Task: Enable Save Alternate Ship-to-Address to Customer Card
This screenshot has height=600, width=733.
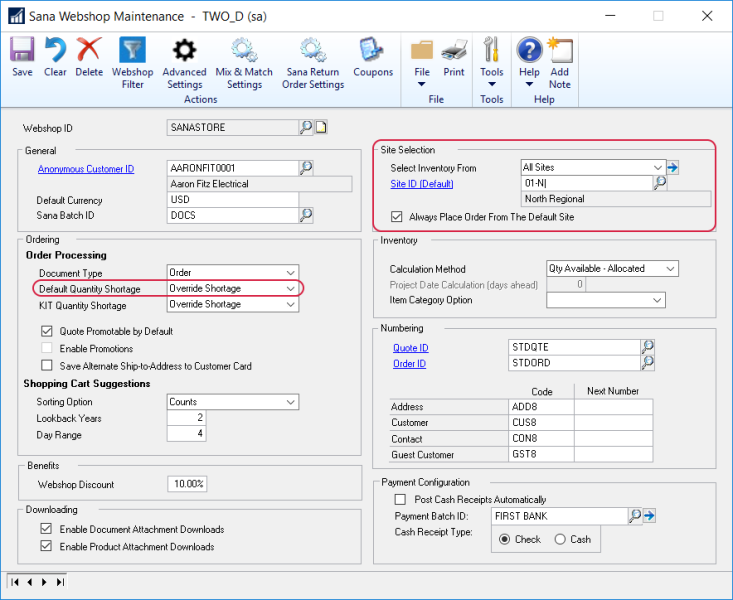Action: [46, 365]
